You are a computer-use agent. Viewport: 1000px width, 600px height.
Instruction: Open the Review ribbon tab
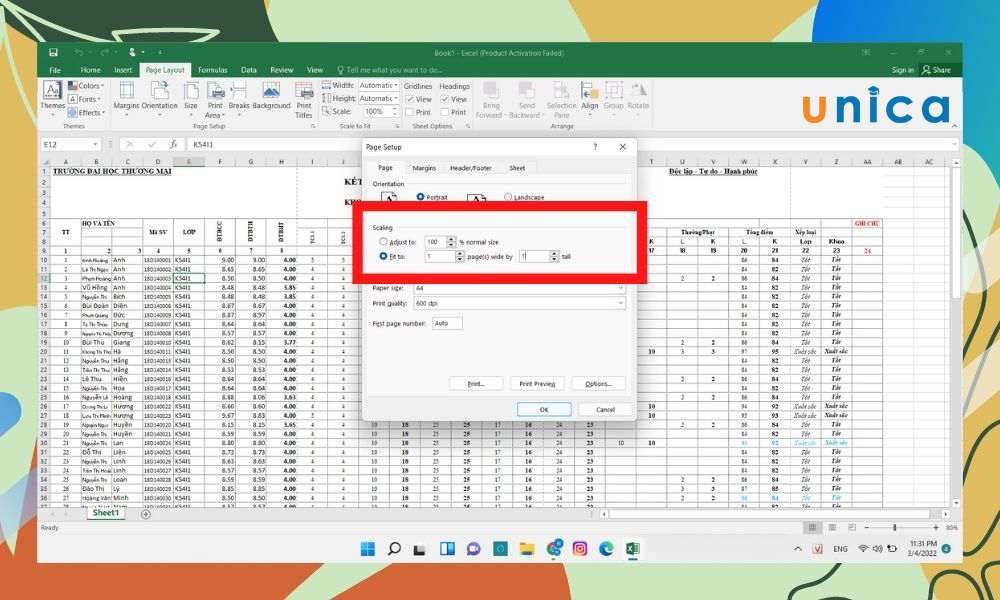click(x=281, y=70)
